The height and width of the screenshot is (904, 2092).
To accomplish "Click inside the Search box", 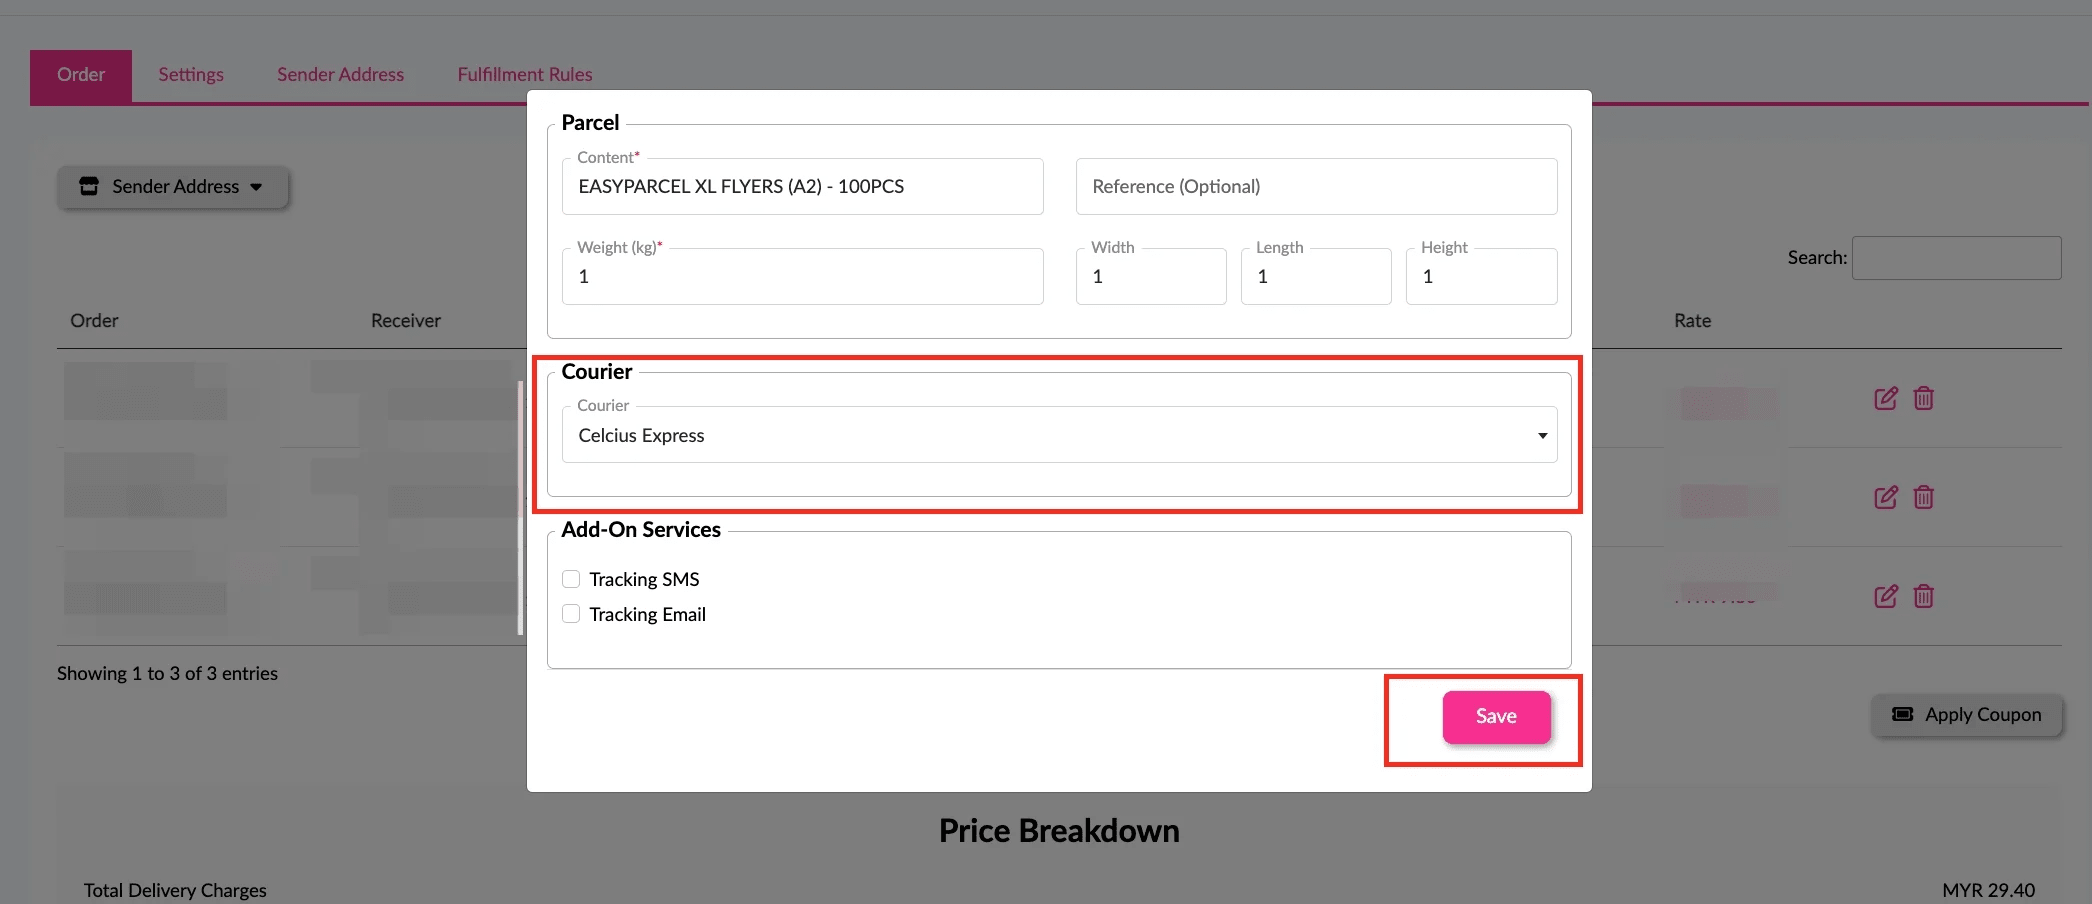I will [x=1955, y=257].
